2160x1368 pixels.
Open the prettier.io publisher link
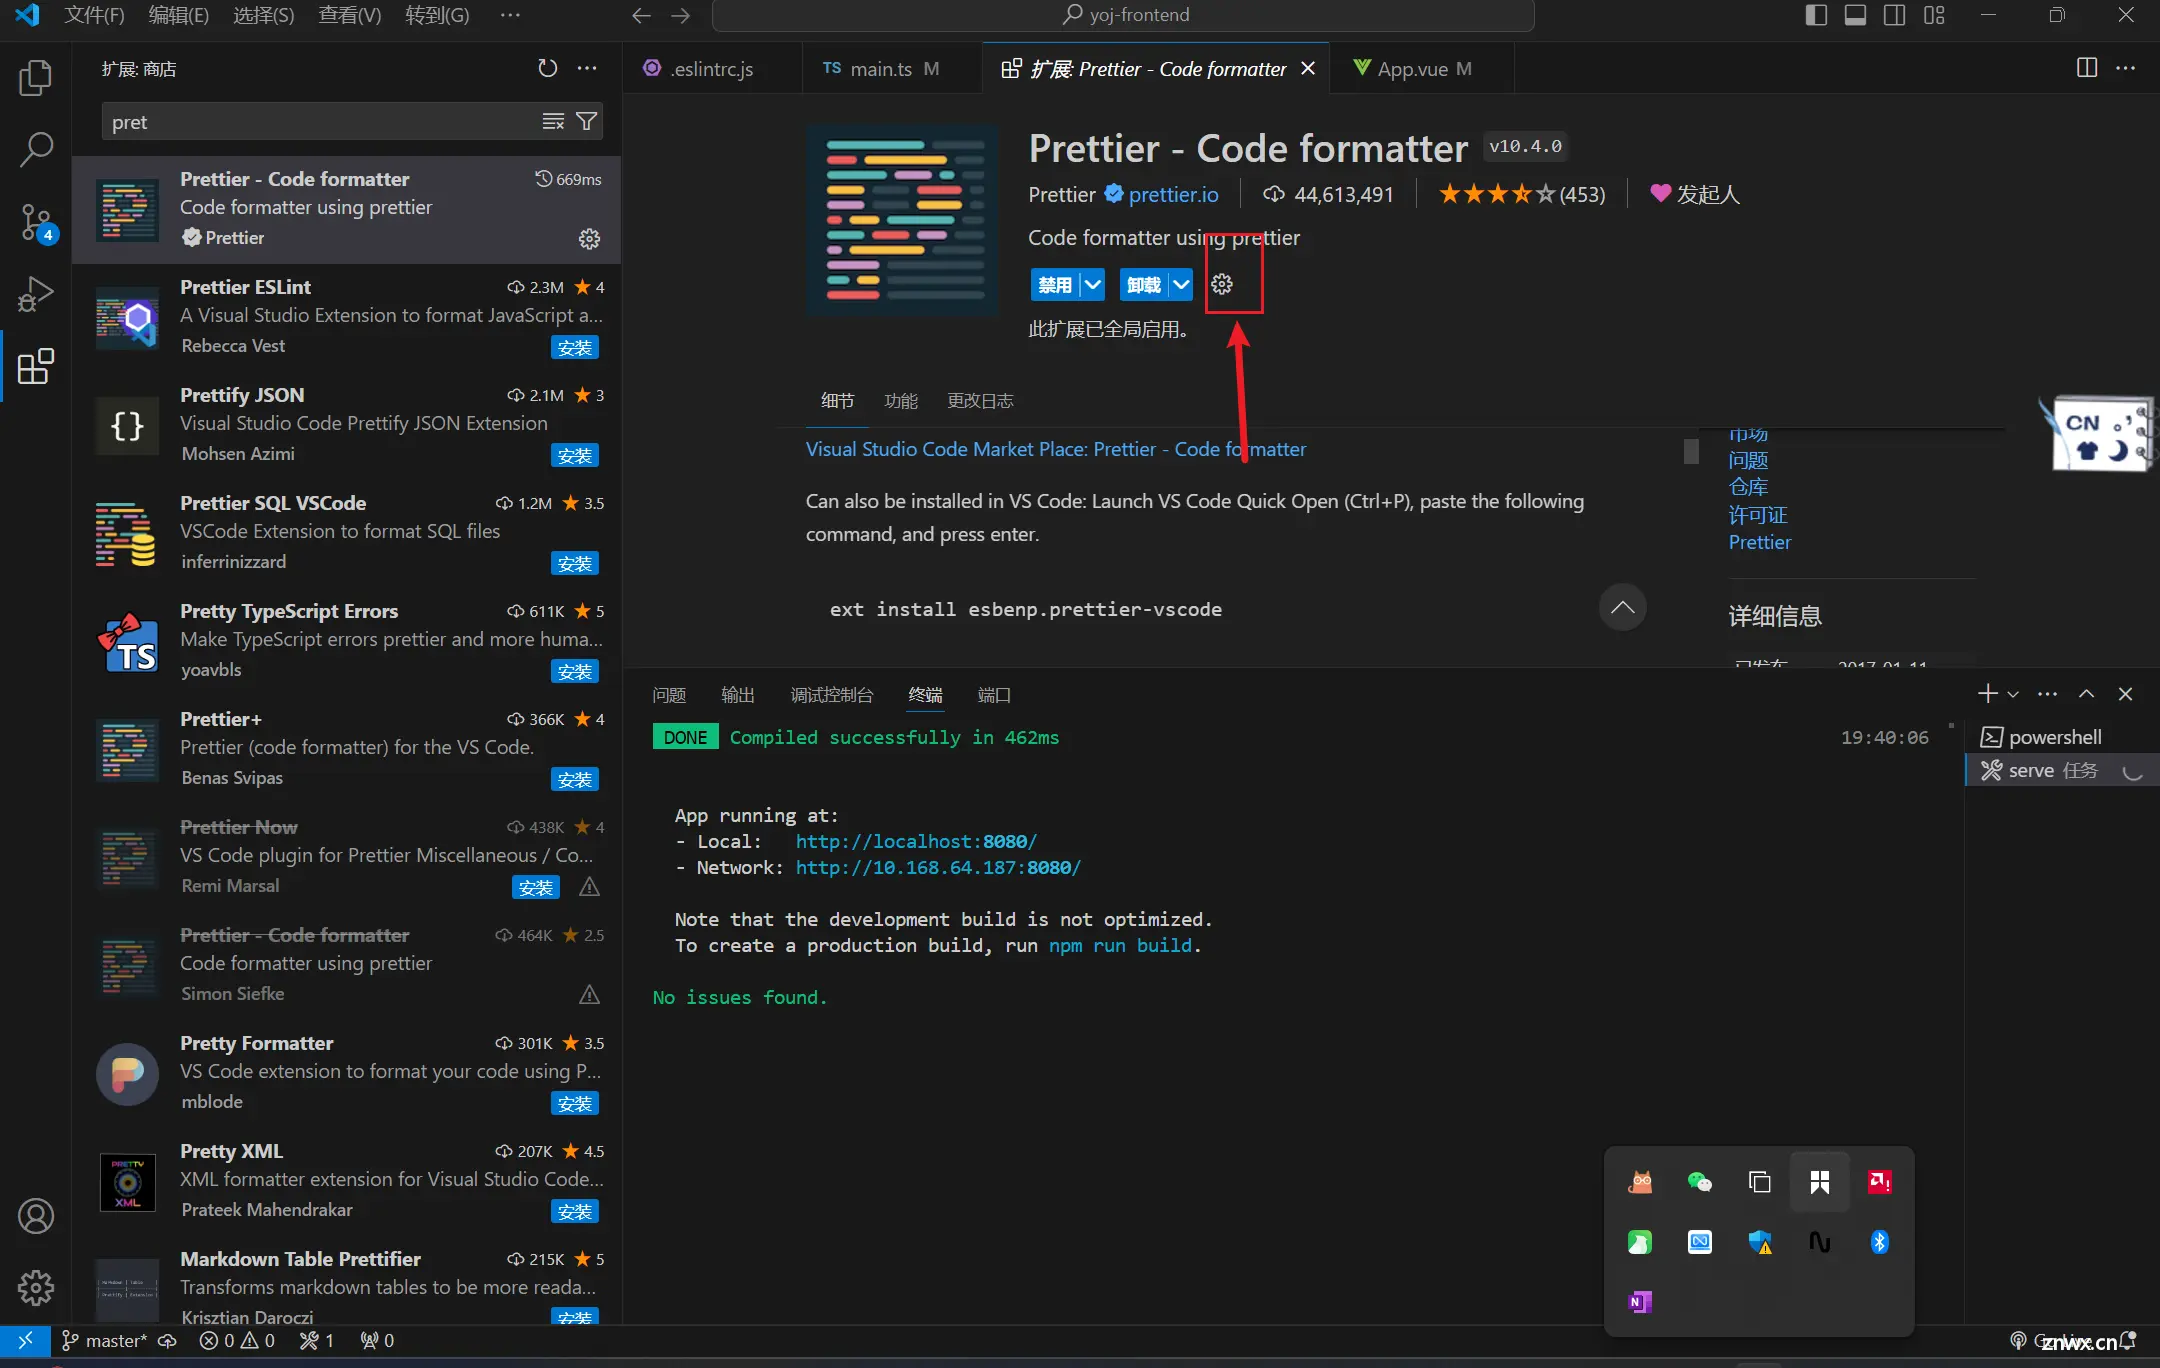click(x=1173, y=194)
